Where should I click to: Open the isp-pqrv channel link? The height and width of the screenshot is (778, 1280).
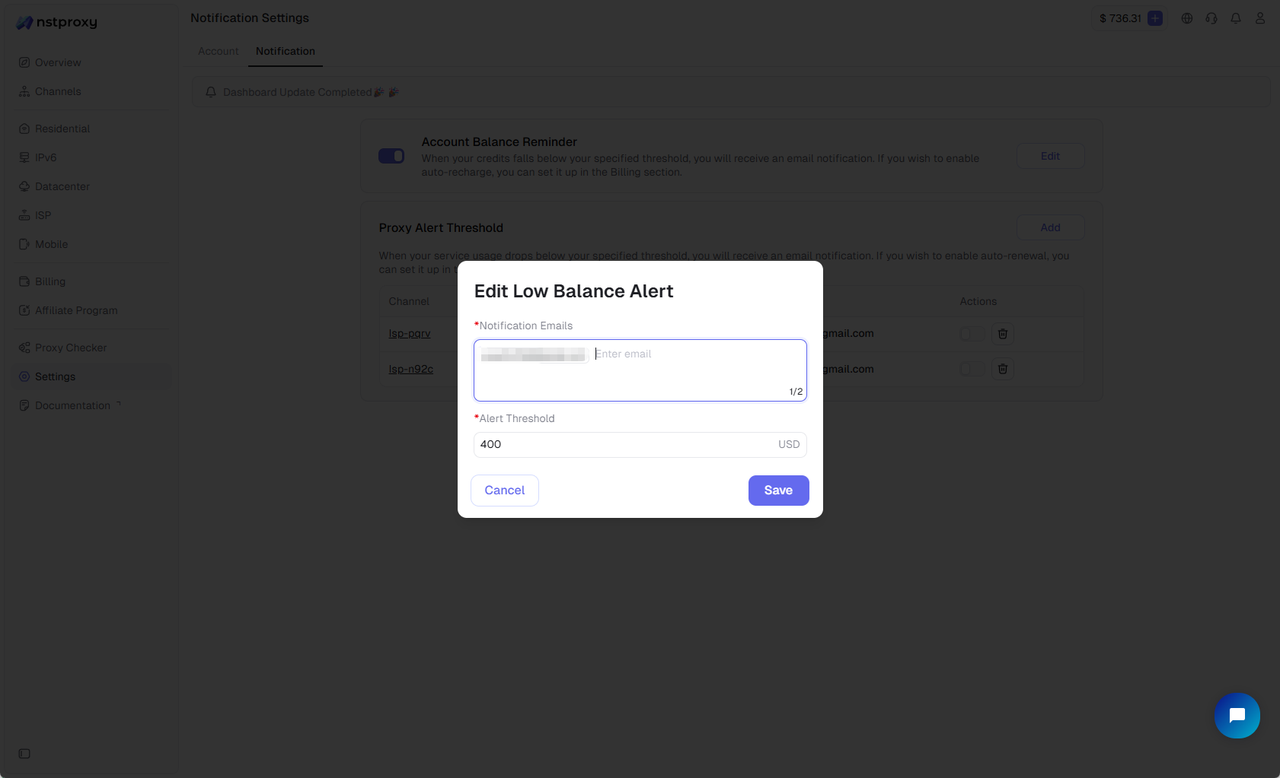(410, 334)
